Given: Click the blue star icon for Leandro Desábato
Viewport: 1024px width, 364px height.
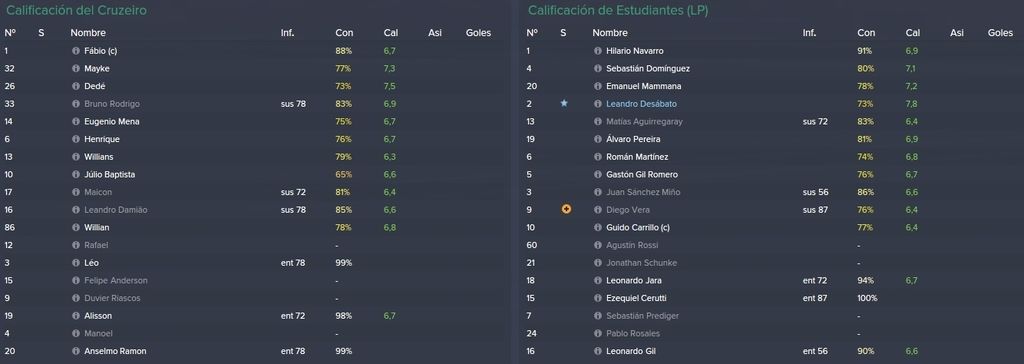Looking at the screenshot, I should coord(564,103).
